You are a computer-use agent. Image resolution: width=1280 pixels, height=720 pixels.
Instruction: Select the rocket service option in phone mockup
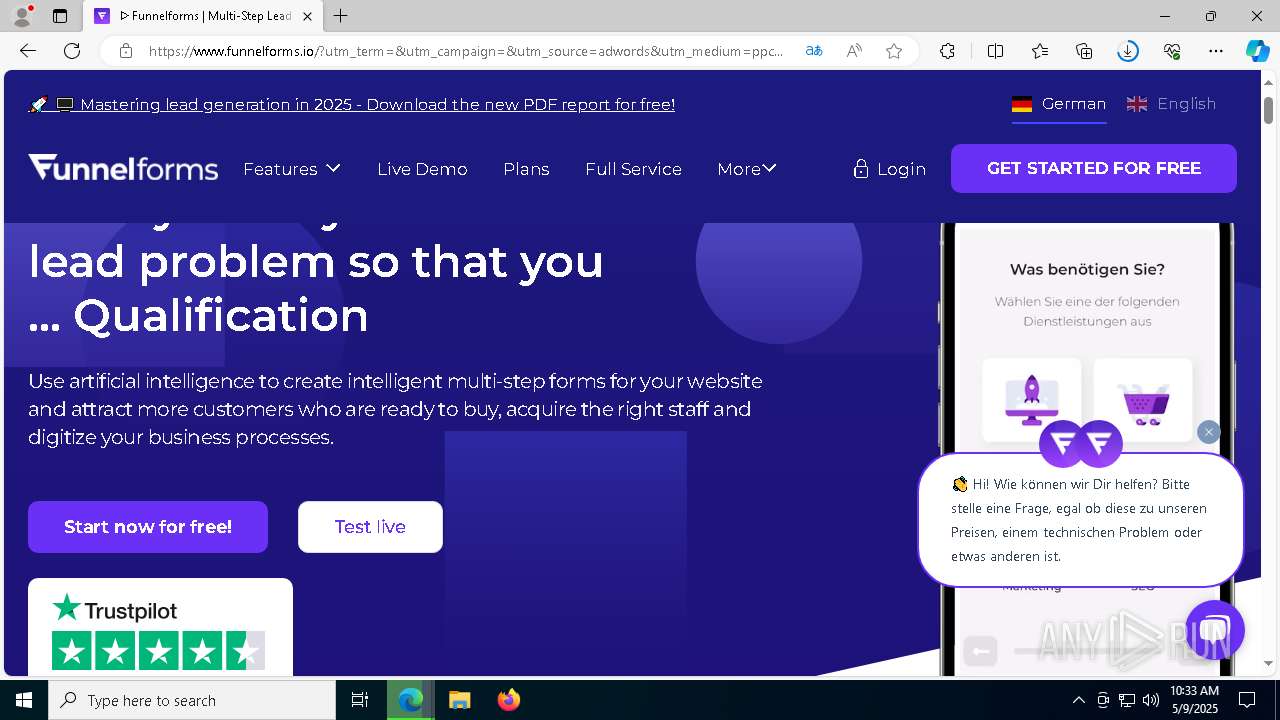(x=1031, y=400)
